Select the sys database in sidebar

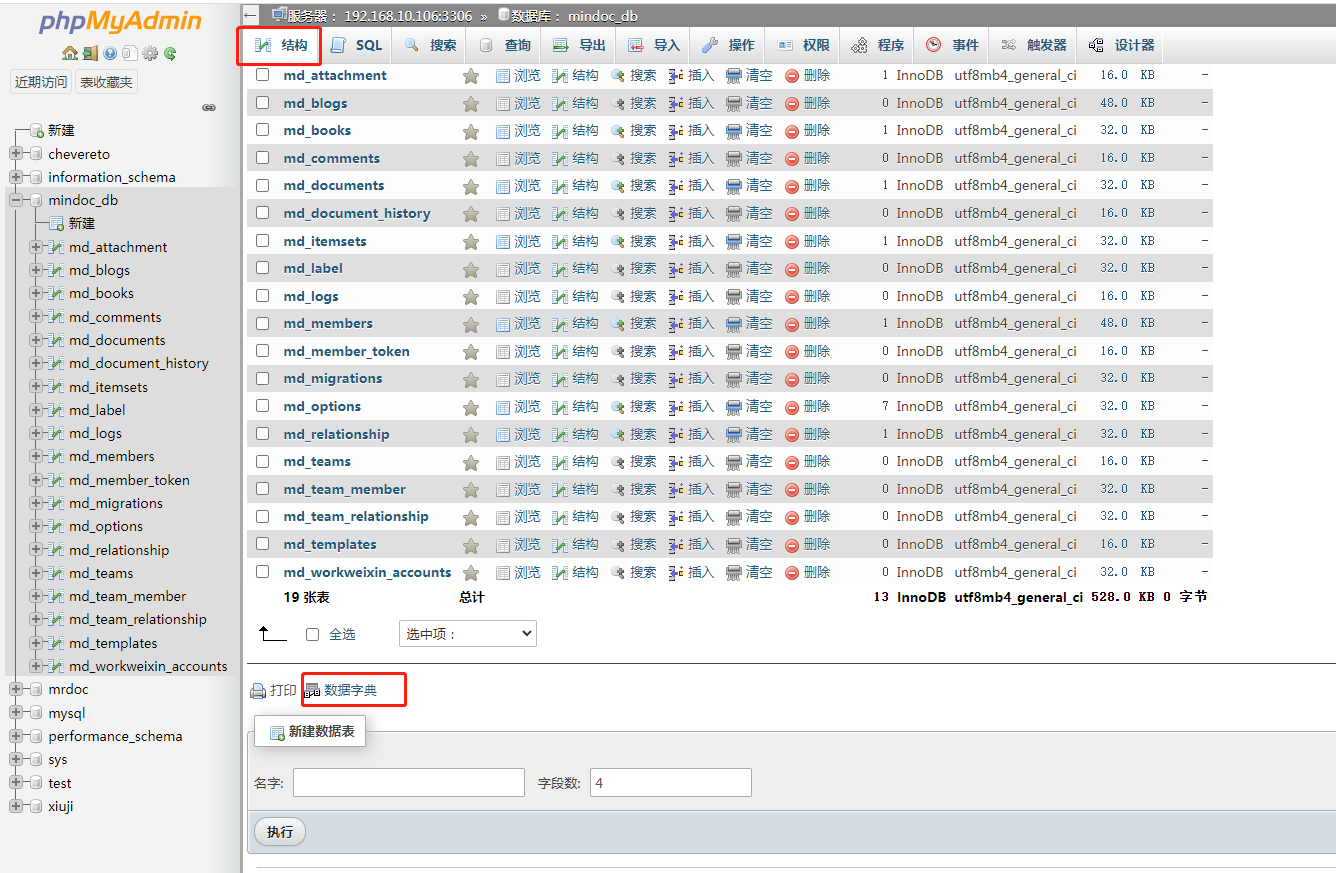[58, 760]
